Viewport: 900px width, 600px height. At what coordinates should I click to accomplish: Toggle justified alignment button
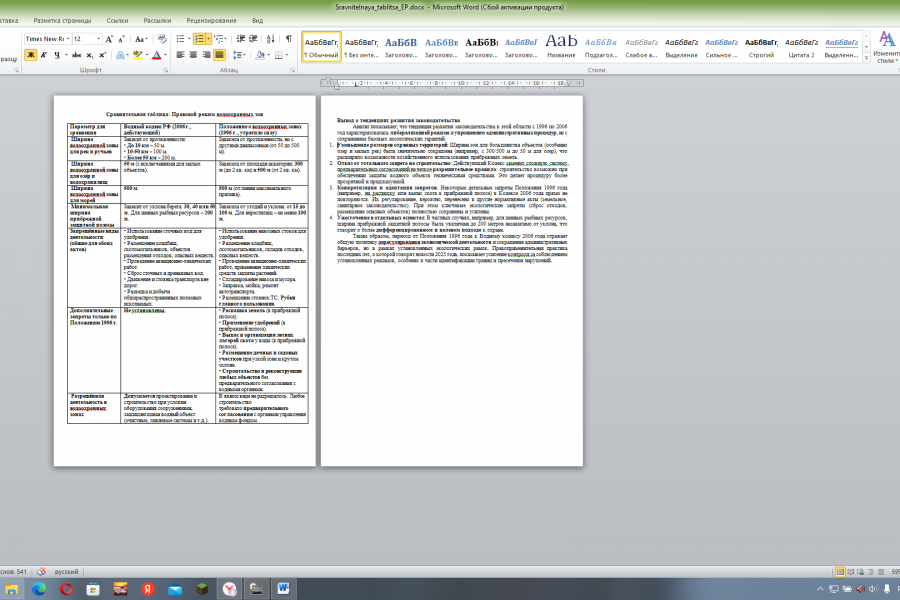pyautogui.click(x=219, y=55)
